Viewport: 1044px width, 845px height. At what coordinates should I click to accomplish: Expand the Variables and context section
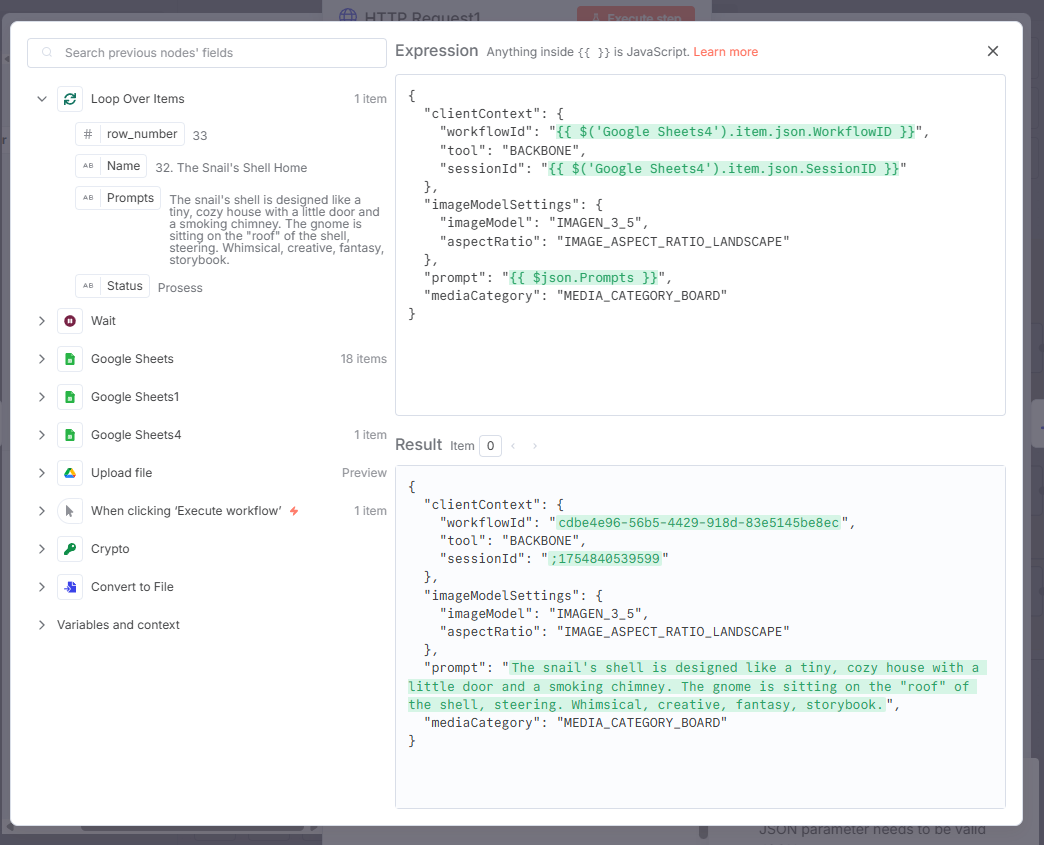tap(42, 625)
